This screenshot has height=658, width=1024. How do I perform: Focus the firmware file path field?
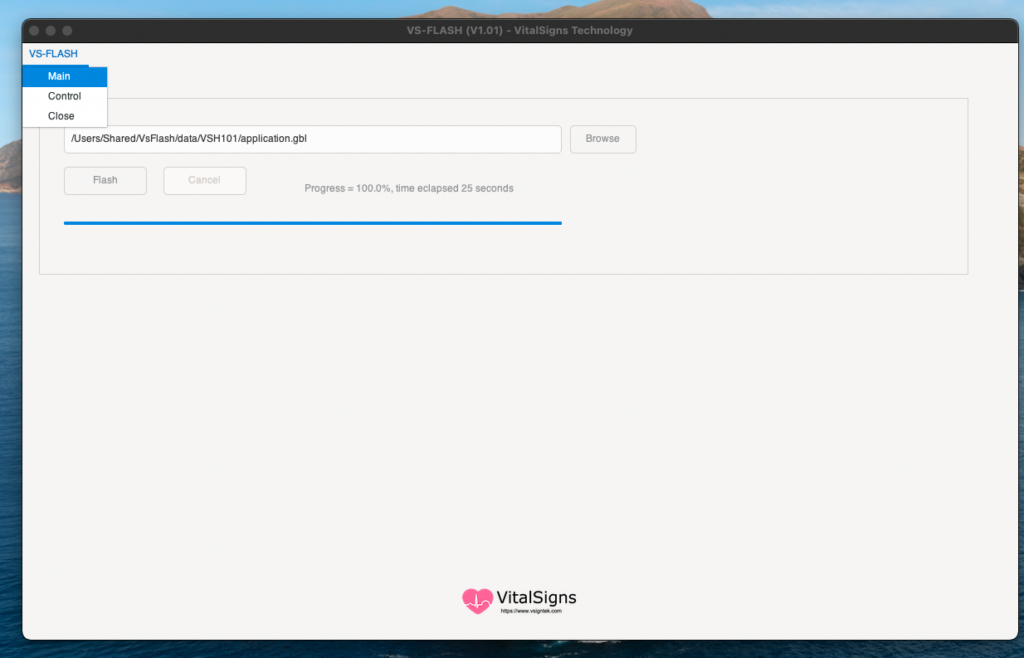pos(312,139)
